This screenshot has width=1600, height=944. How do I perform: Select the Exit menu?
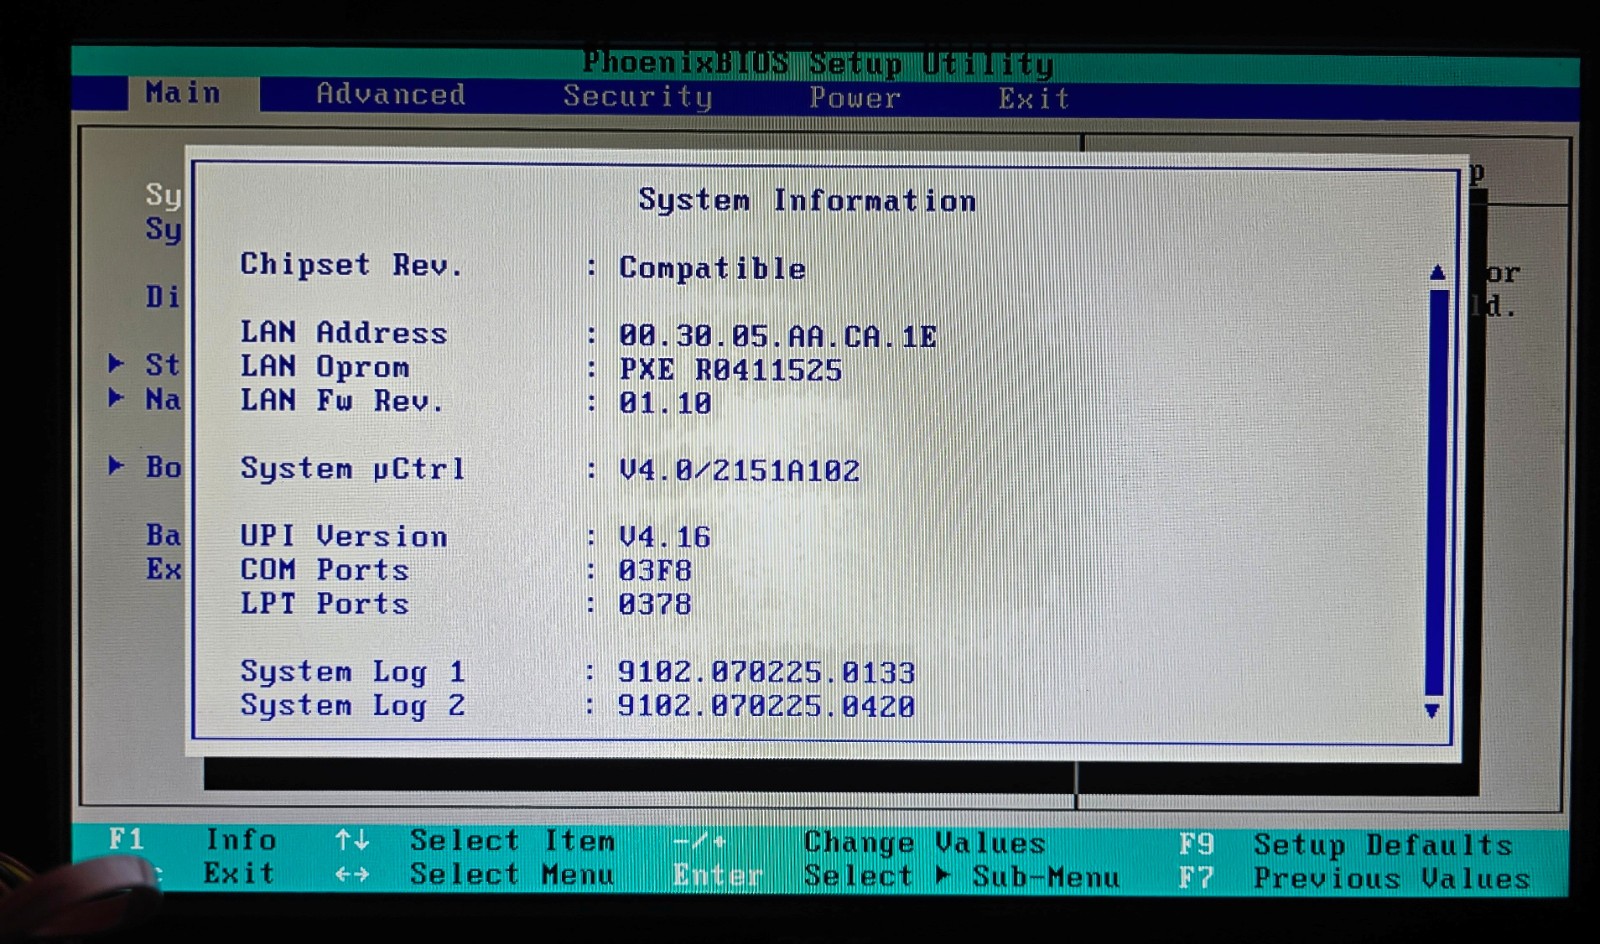tap(1034, 98)
